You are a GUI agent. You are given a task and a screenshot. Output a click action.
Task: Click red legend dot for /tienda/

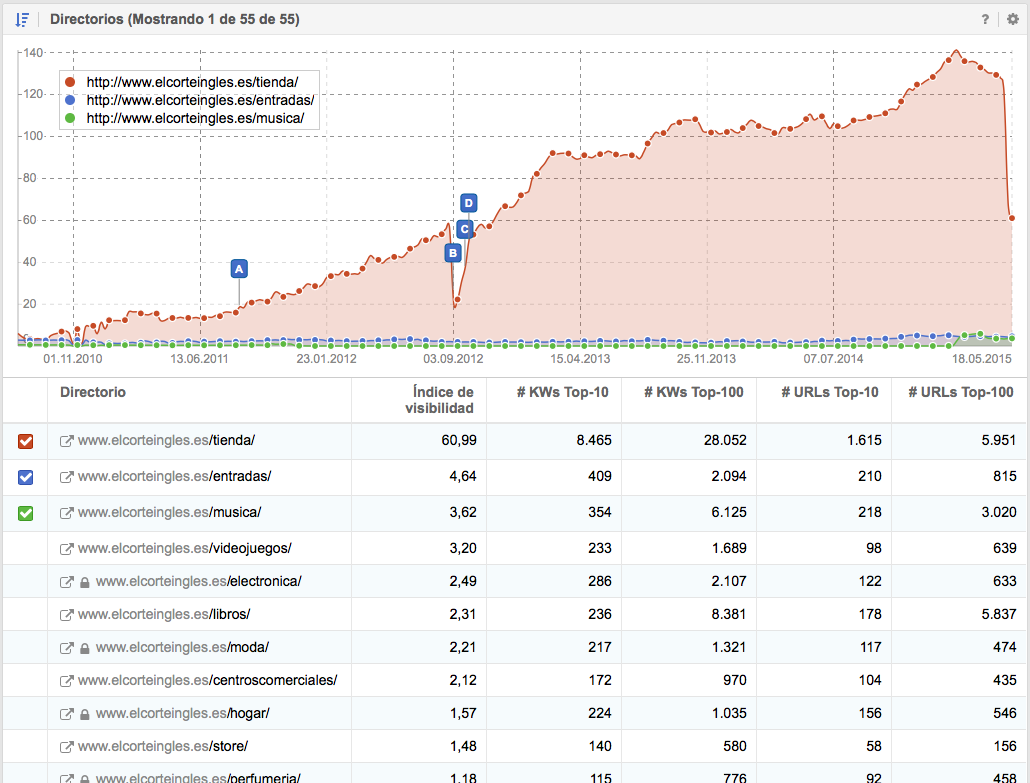(69, 82)
